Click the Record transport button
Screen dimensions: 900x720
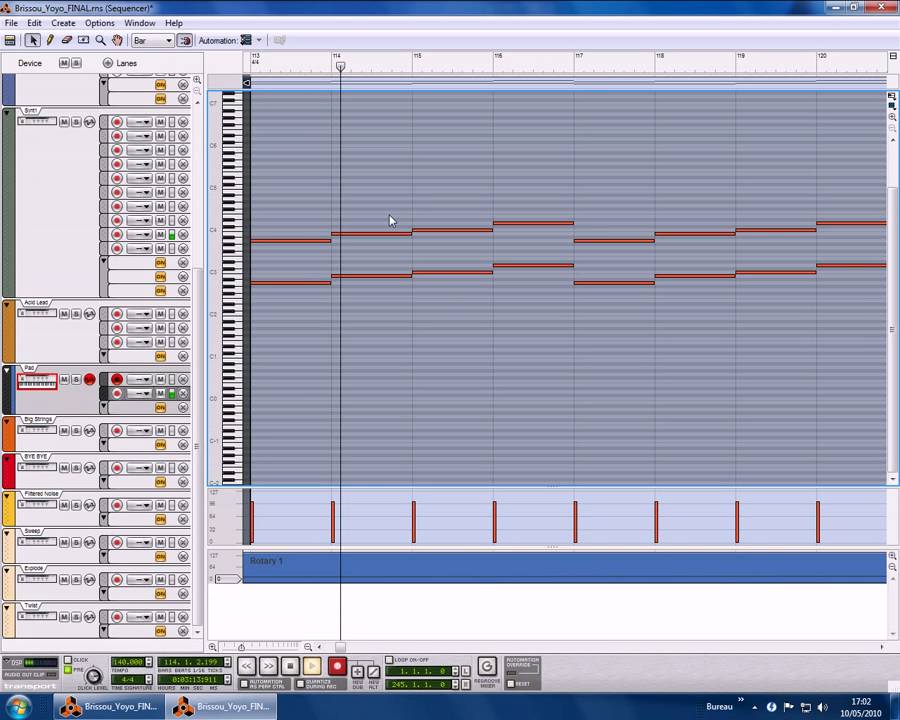[x=338, y=666]
